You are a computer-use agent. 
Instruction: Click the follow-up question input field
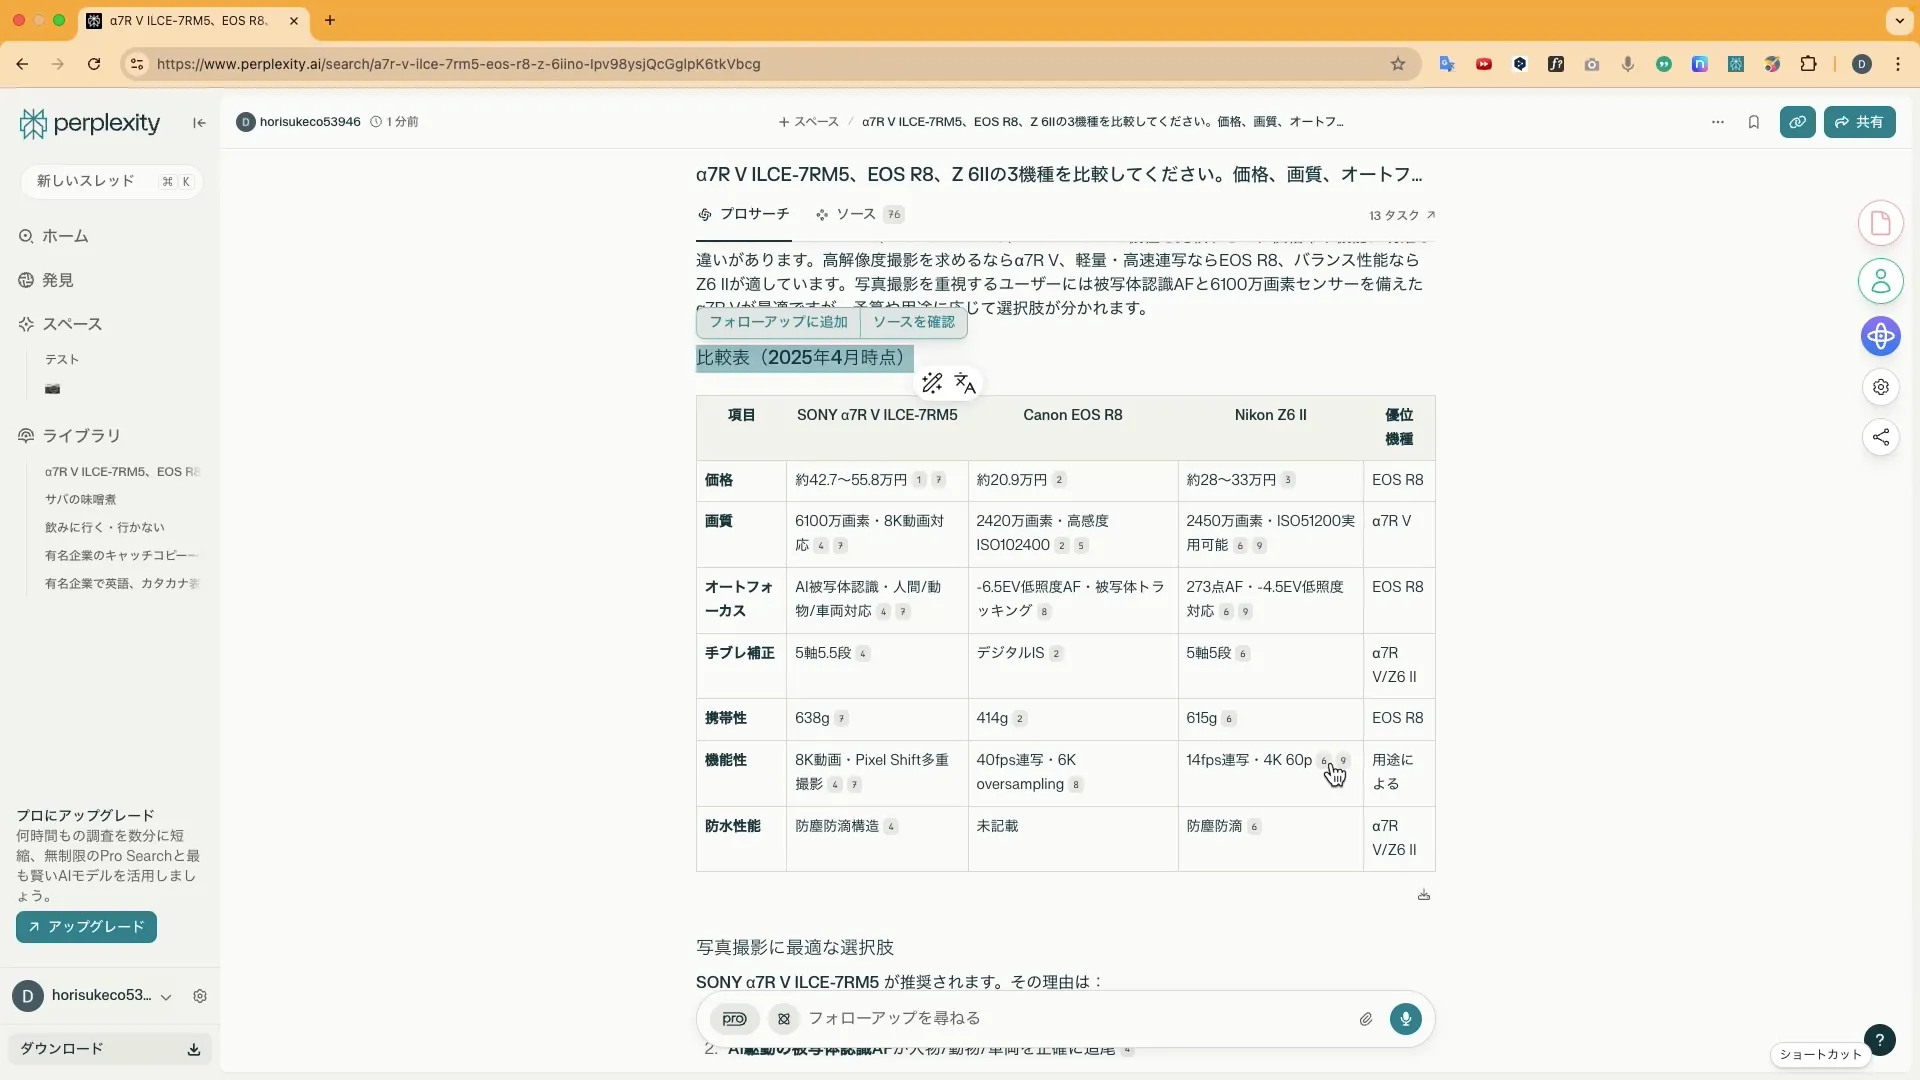(1050, 1018)
